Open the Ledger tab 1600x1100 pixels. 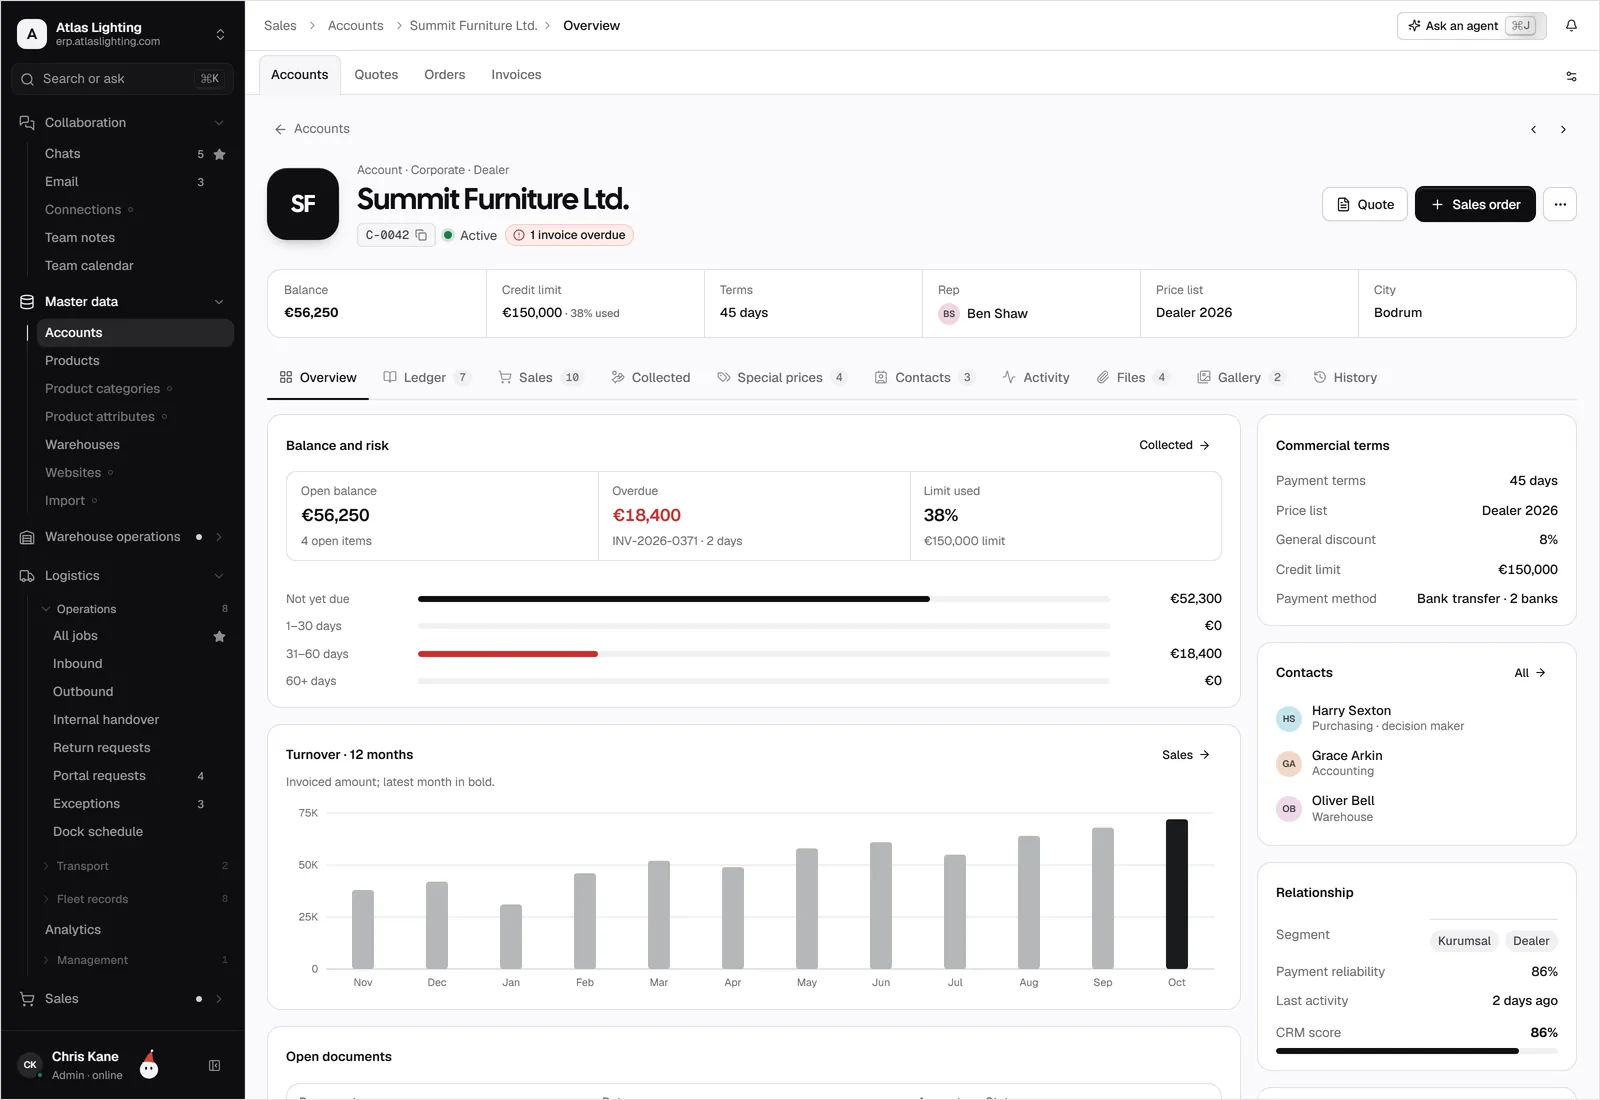(x=427, y=377)
